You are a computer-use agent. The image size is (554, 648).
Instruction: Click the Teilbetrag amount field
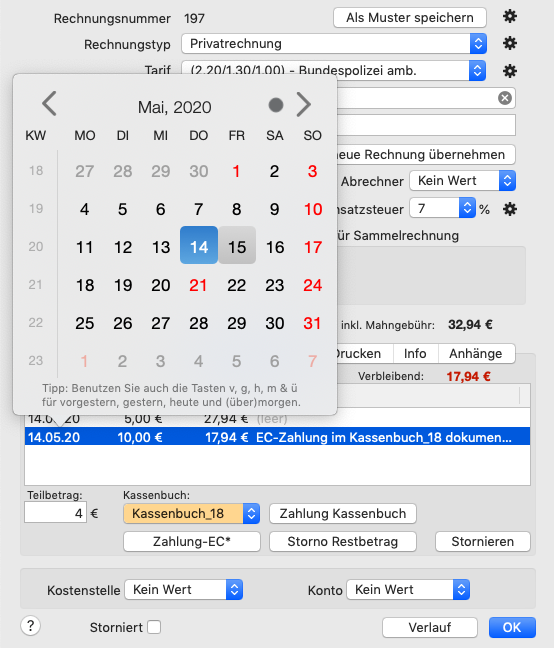point(55,512)
